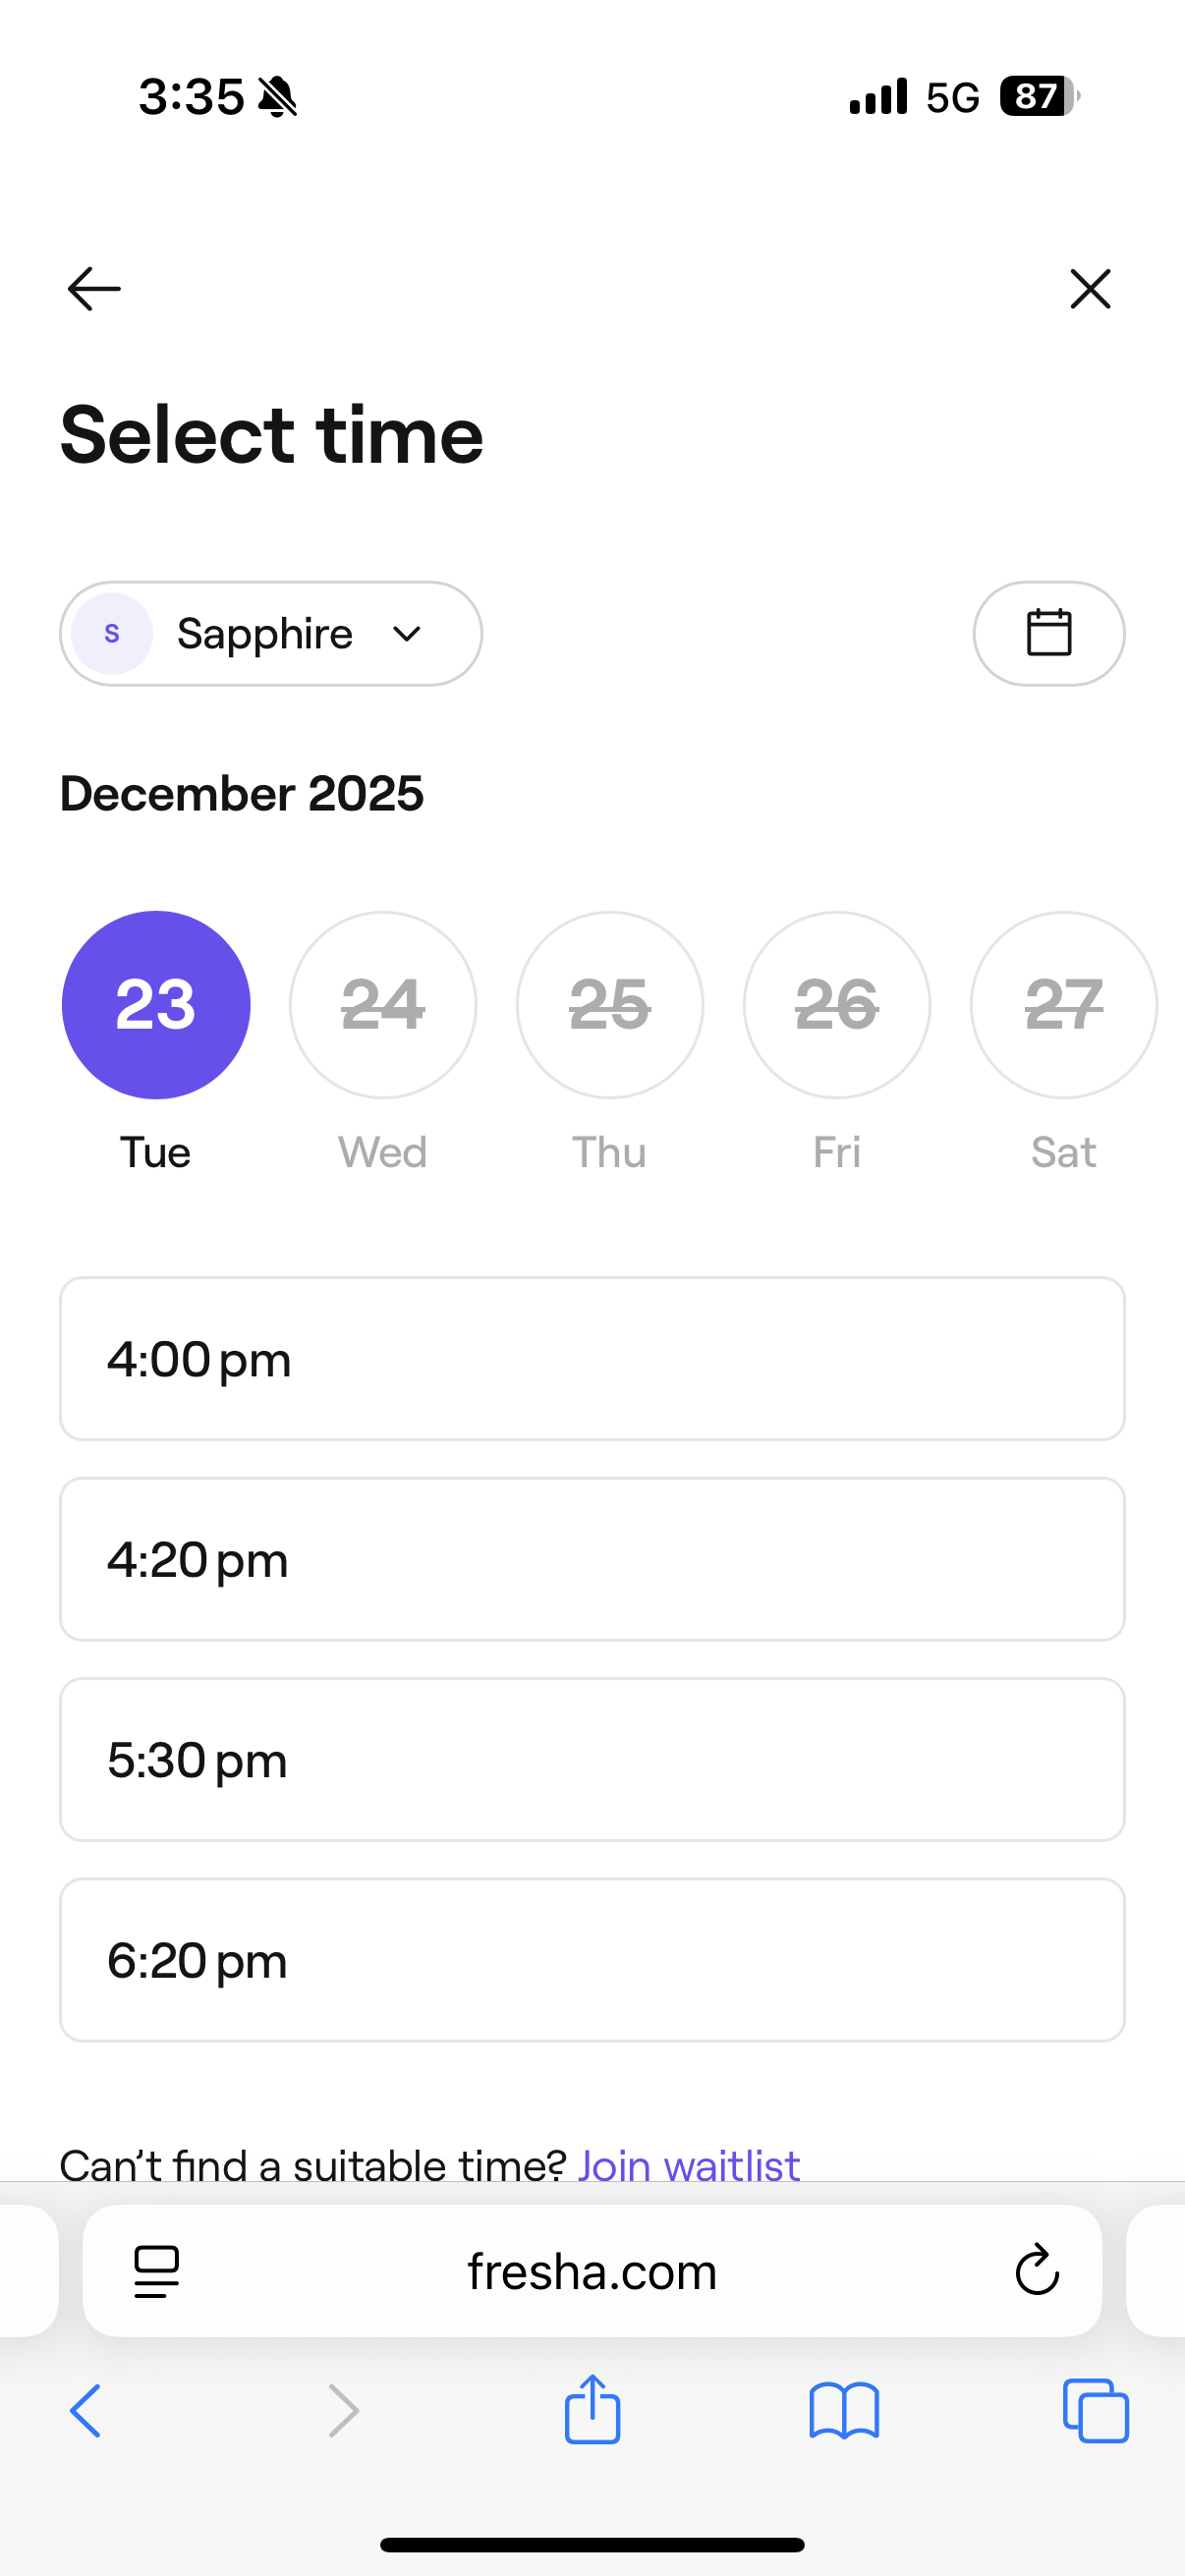Close the Select time screen
This screenshot has width=1185, height=2576.
click(1089, 289)
